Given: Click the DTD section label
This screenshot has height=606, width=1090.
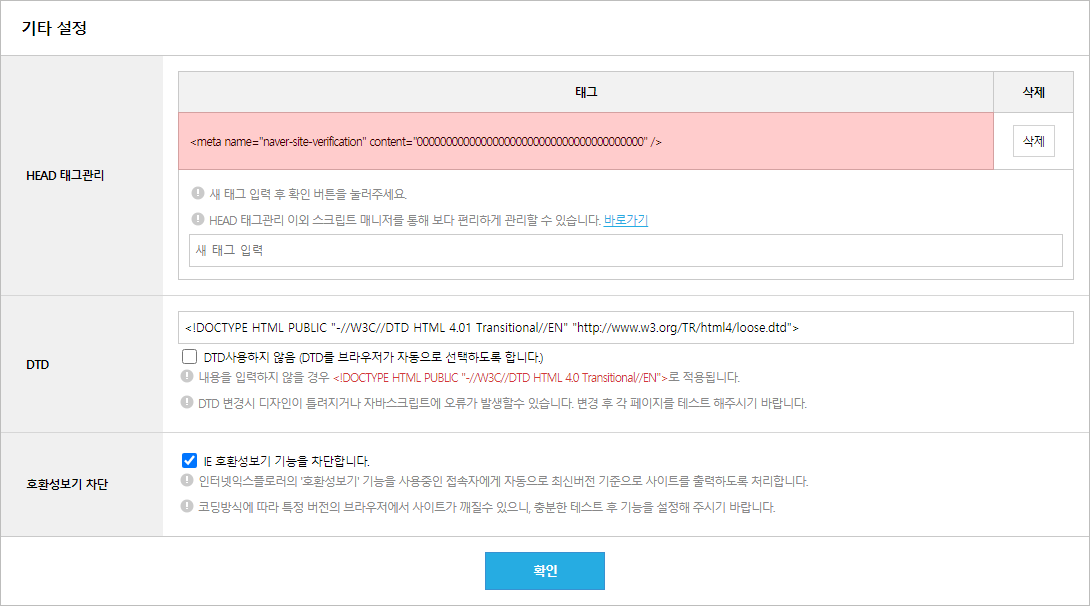Looking at the screenshot, I should [38, 364].
